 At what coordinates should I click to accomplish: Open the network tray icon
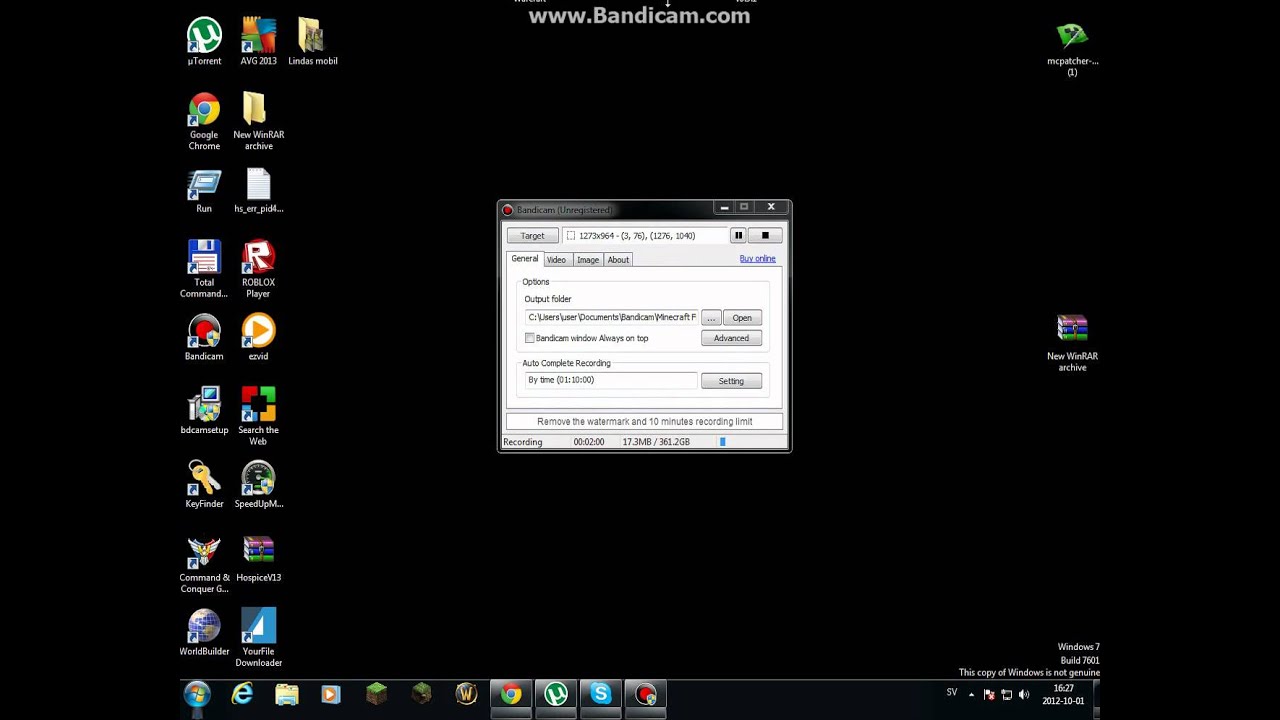click(1006, 695)
